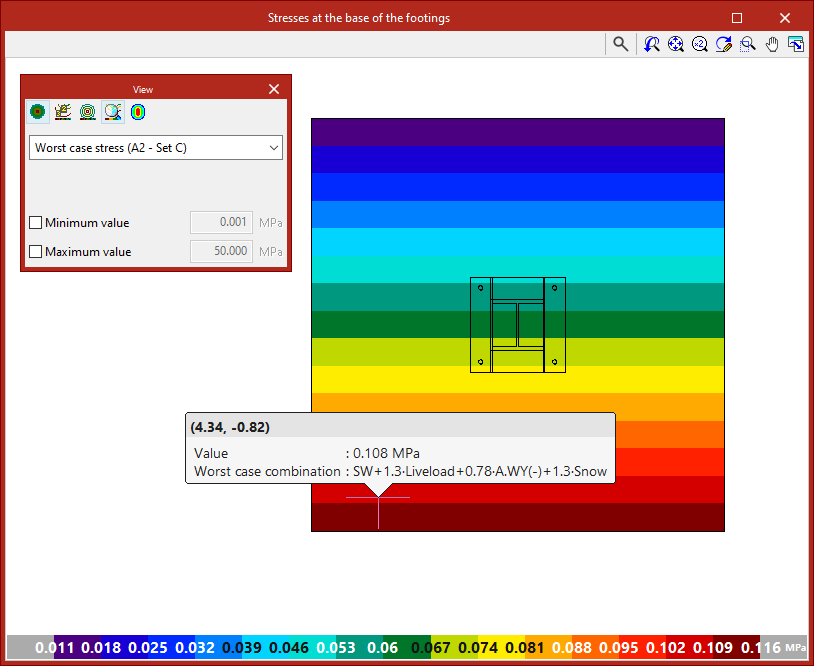Toggle the contour isolines view icon
Viewport: 814px width, 666px height.
[88, 112]
